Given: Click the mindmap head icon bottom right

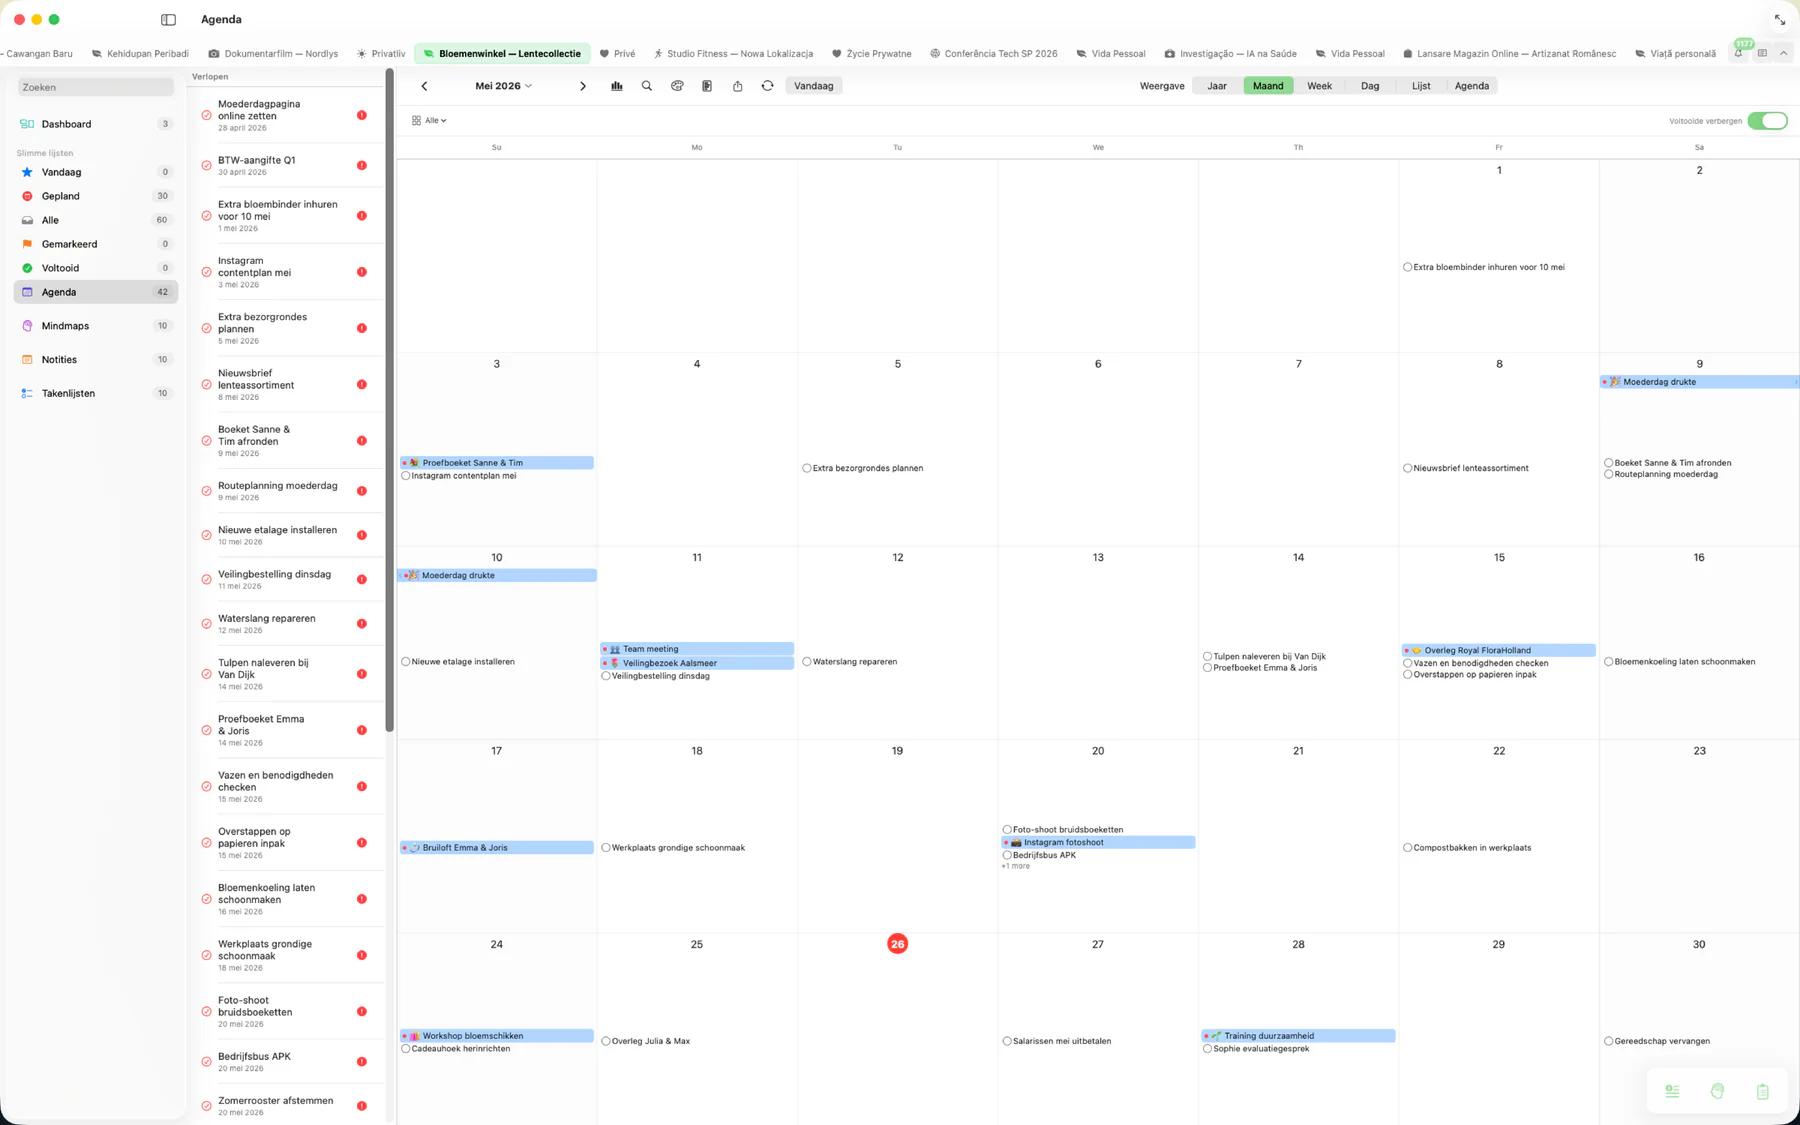Looking at the screenshot, I should [x=1717, y=1091].
